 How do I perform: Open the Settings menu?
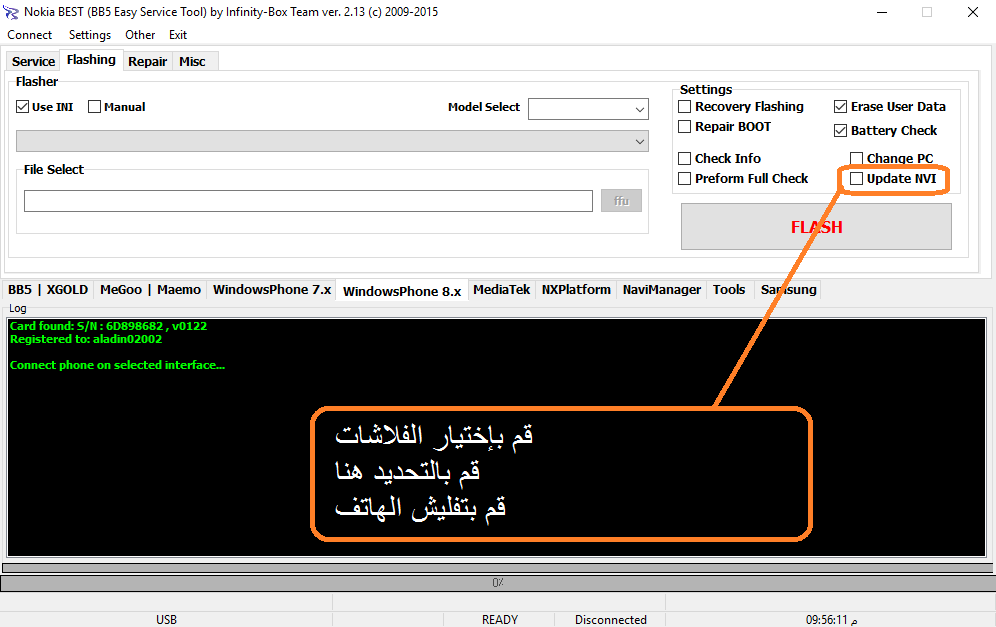pos(90,35)
